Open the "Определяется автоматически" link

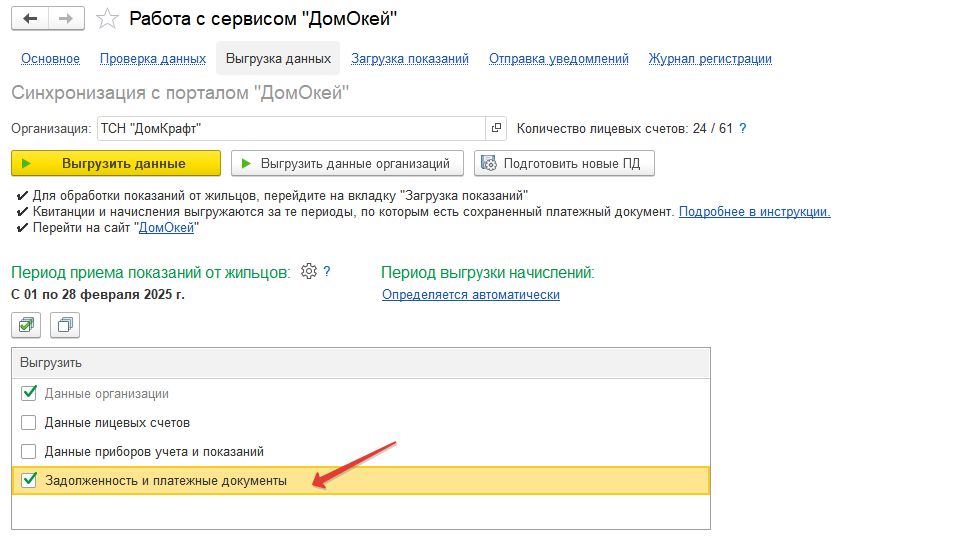(x=471, y=295)
